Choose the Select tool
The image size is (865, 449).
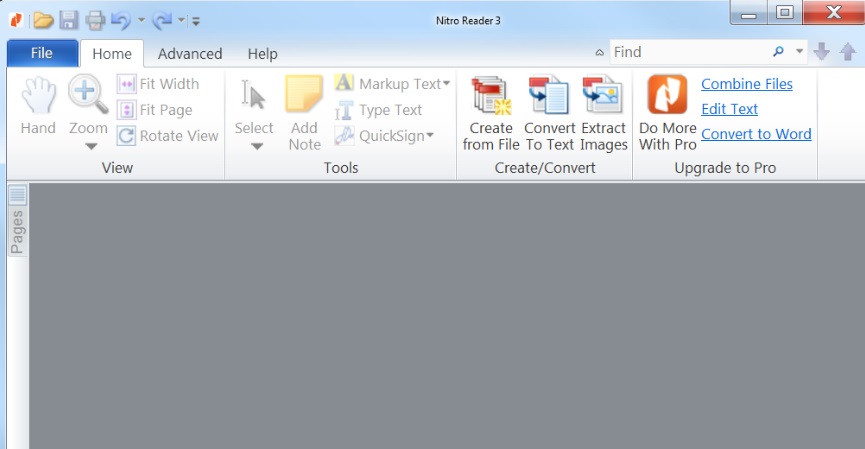pos(254,105)
